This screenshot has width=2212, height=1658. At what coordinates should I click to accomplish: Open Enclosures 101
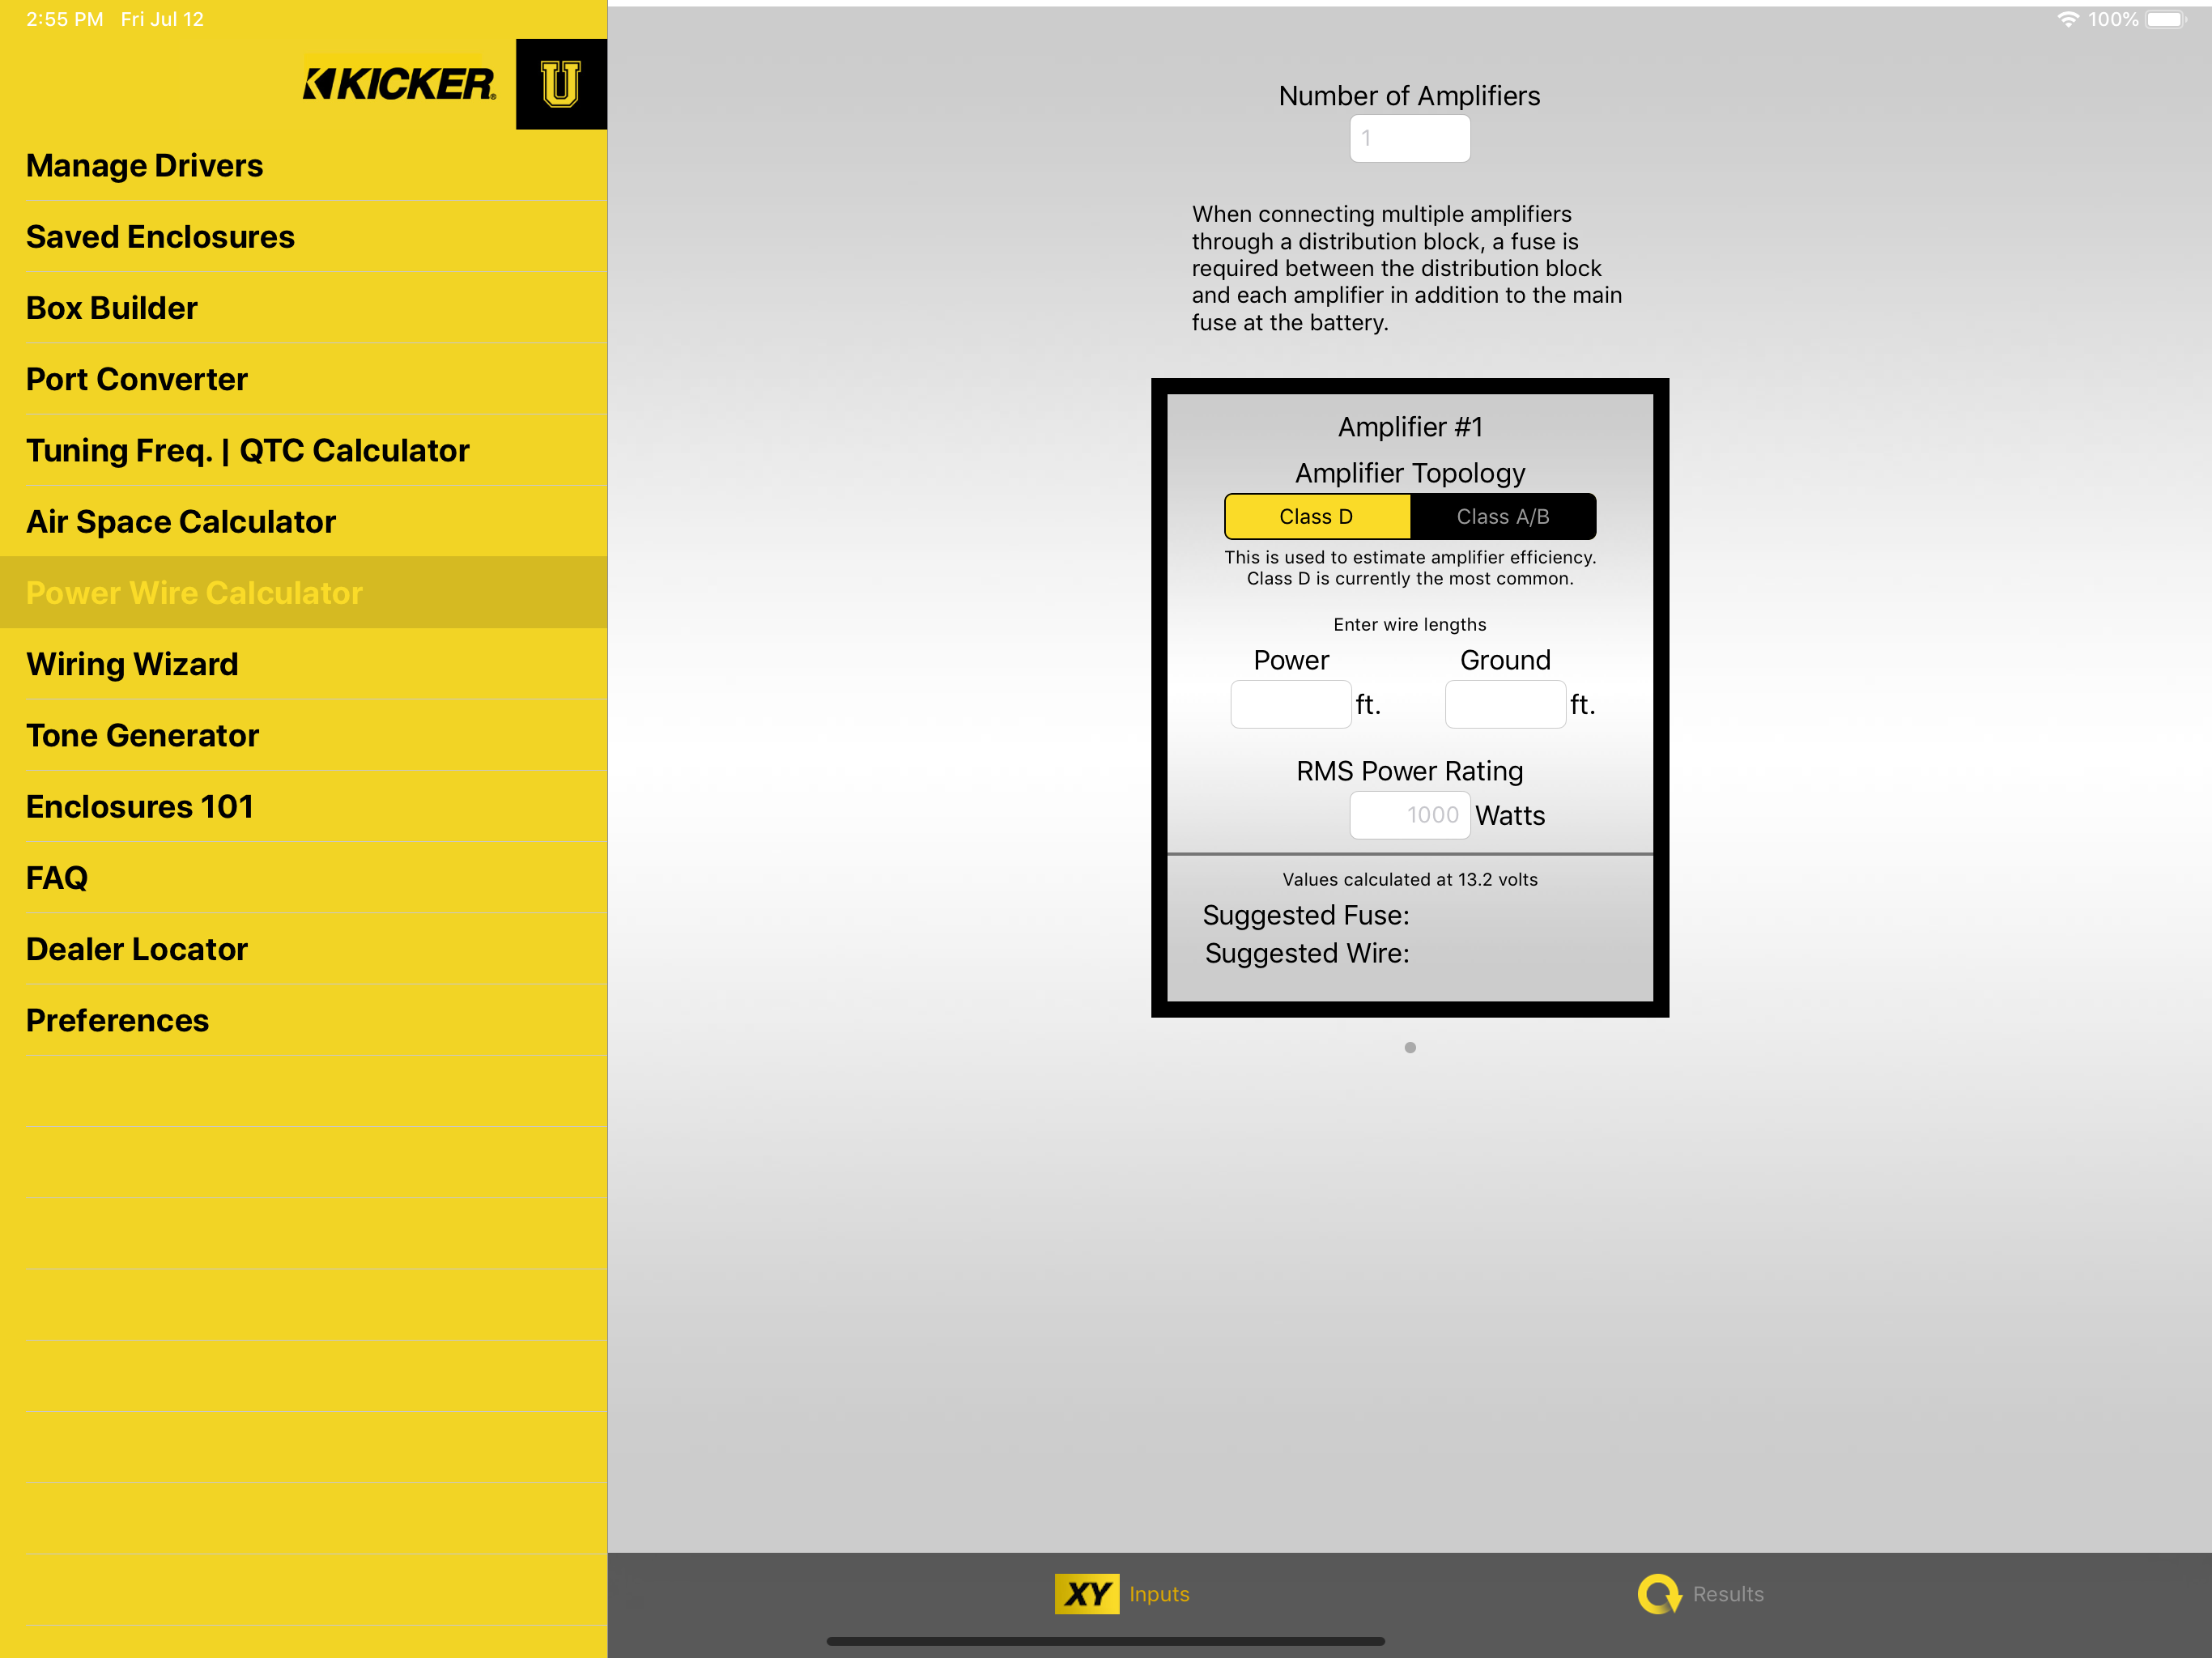coord(304,806)
